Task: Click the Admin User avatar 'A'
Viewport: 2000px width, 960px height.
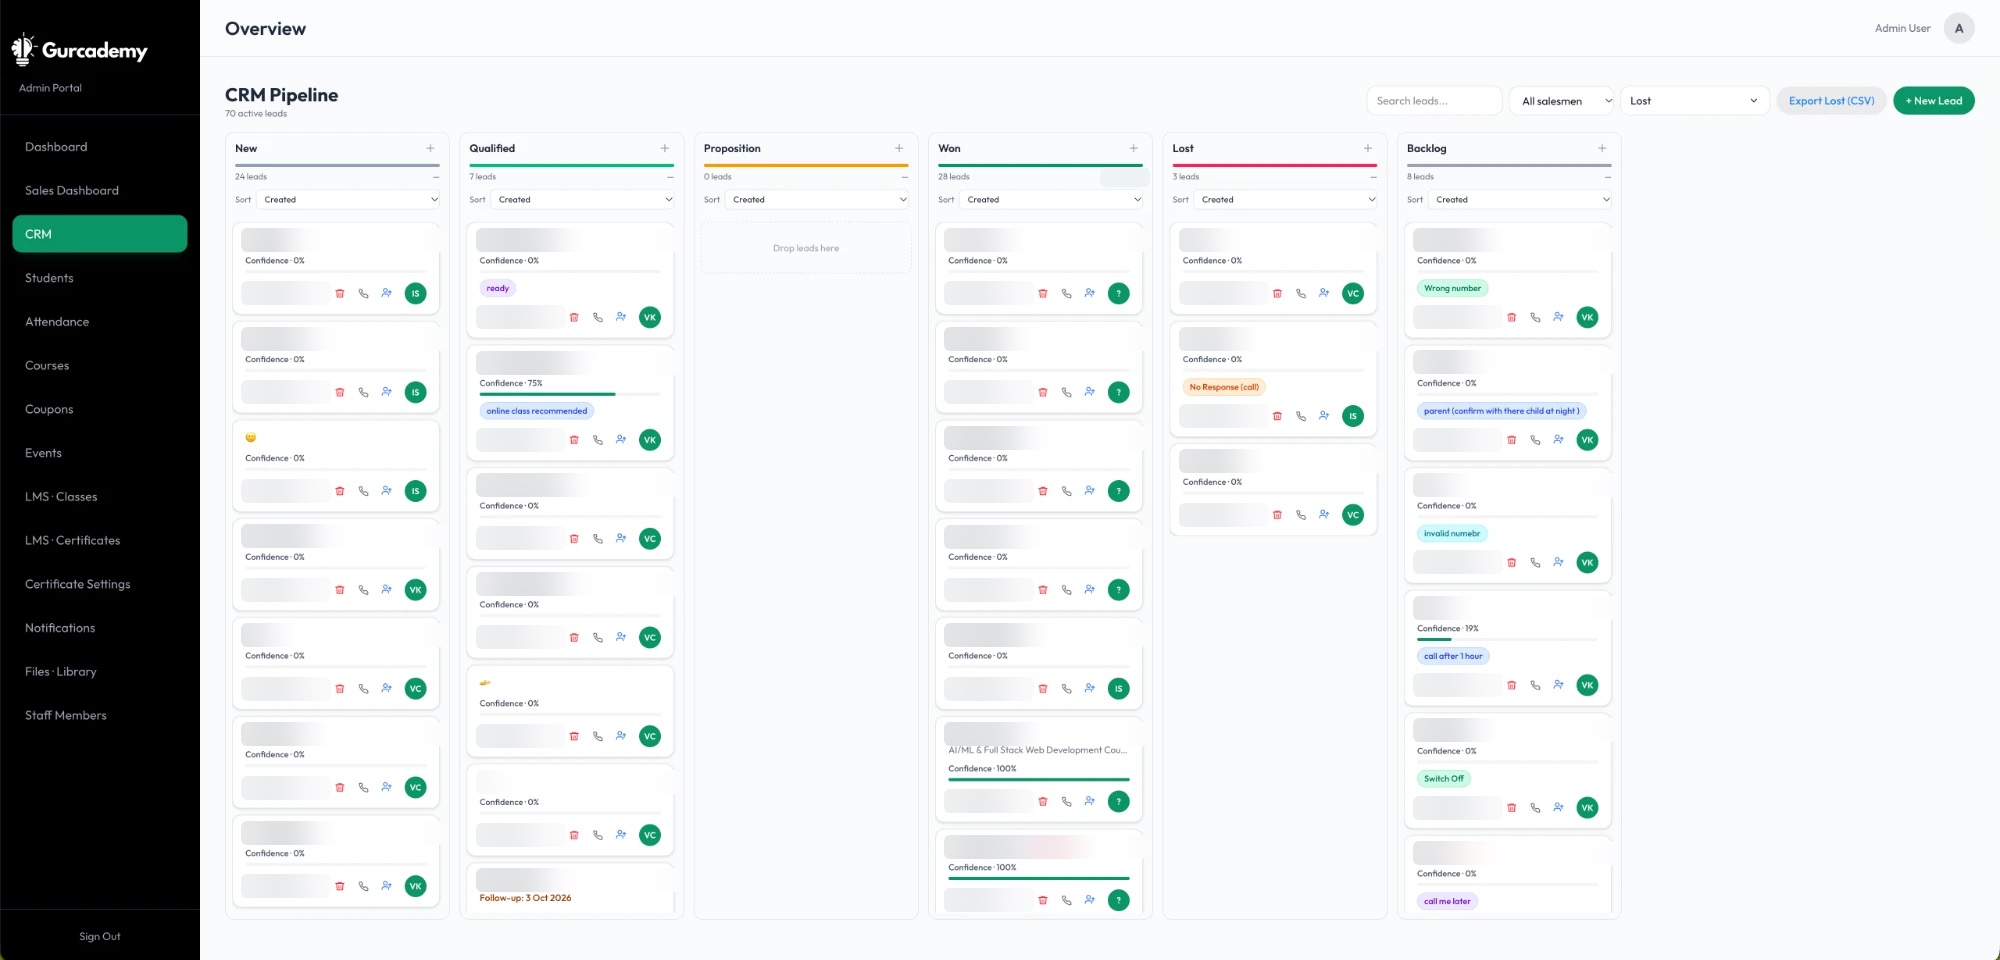Action: (x=1959, y=28)
